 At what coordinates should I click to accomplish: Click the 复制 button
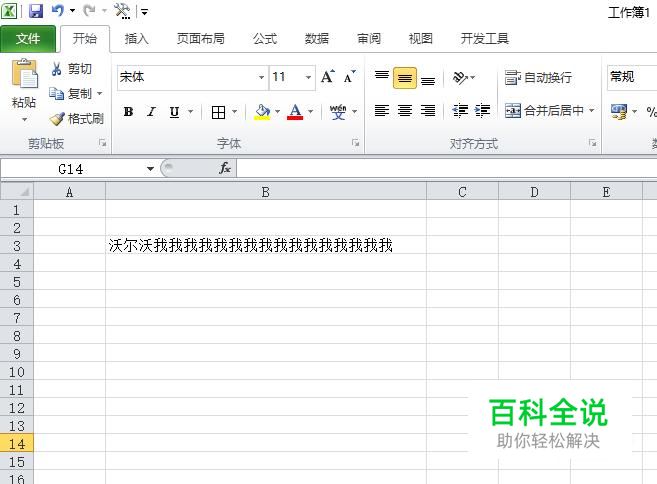coord(70,93)
